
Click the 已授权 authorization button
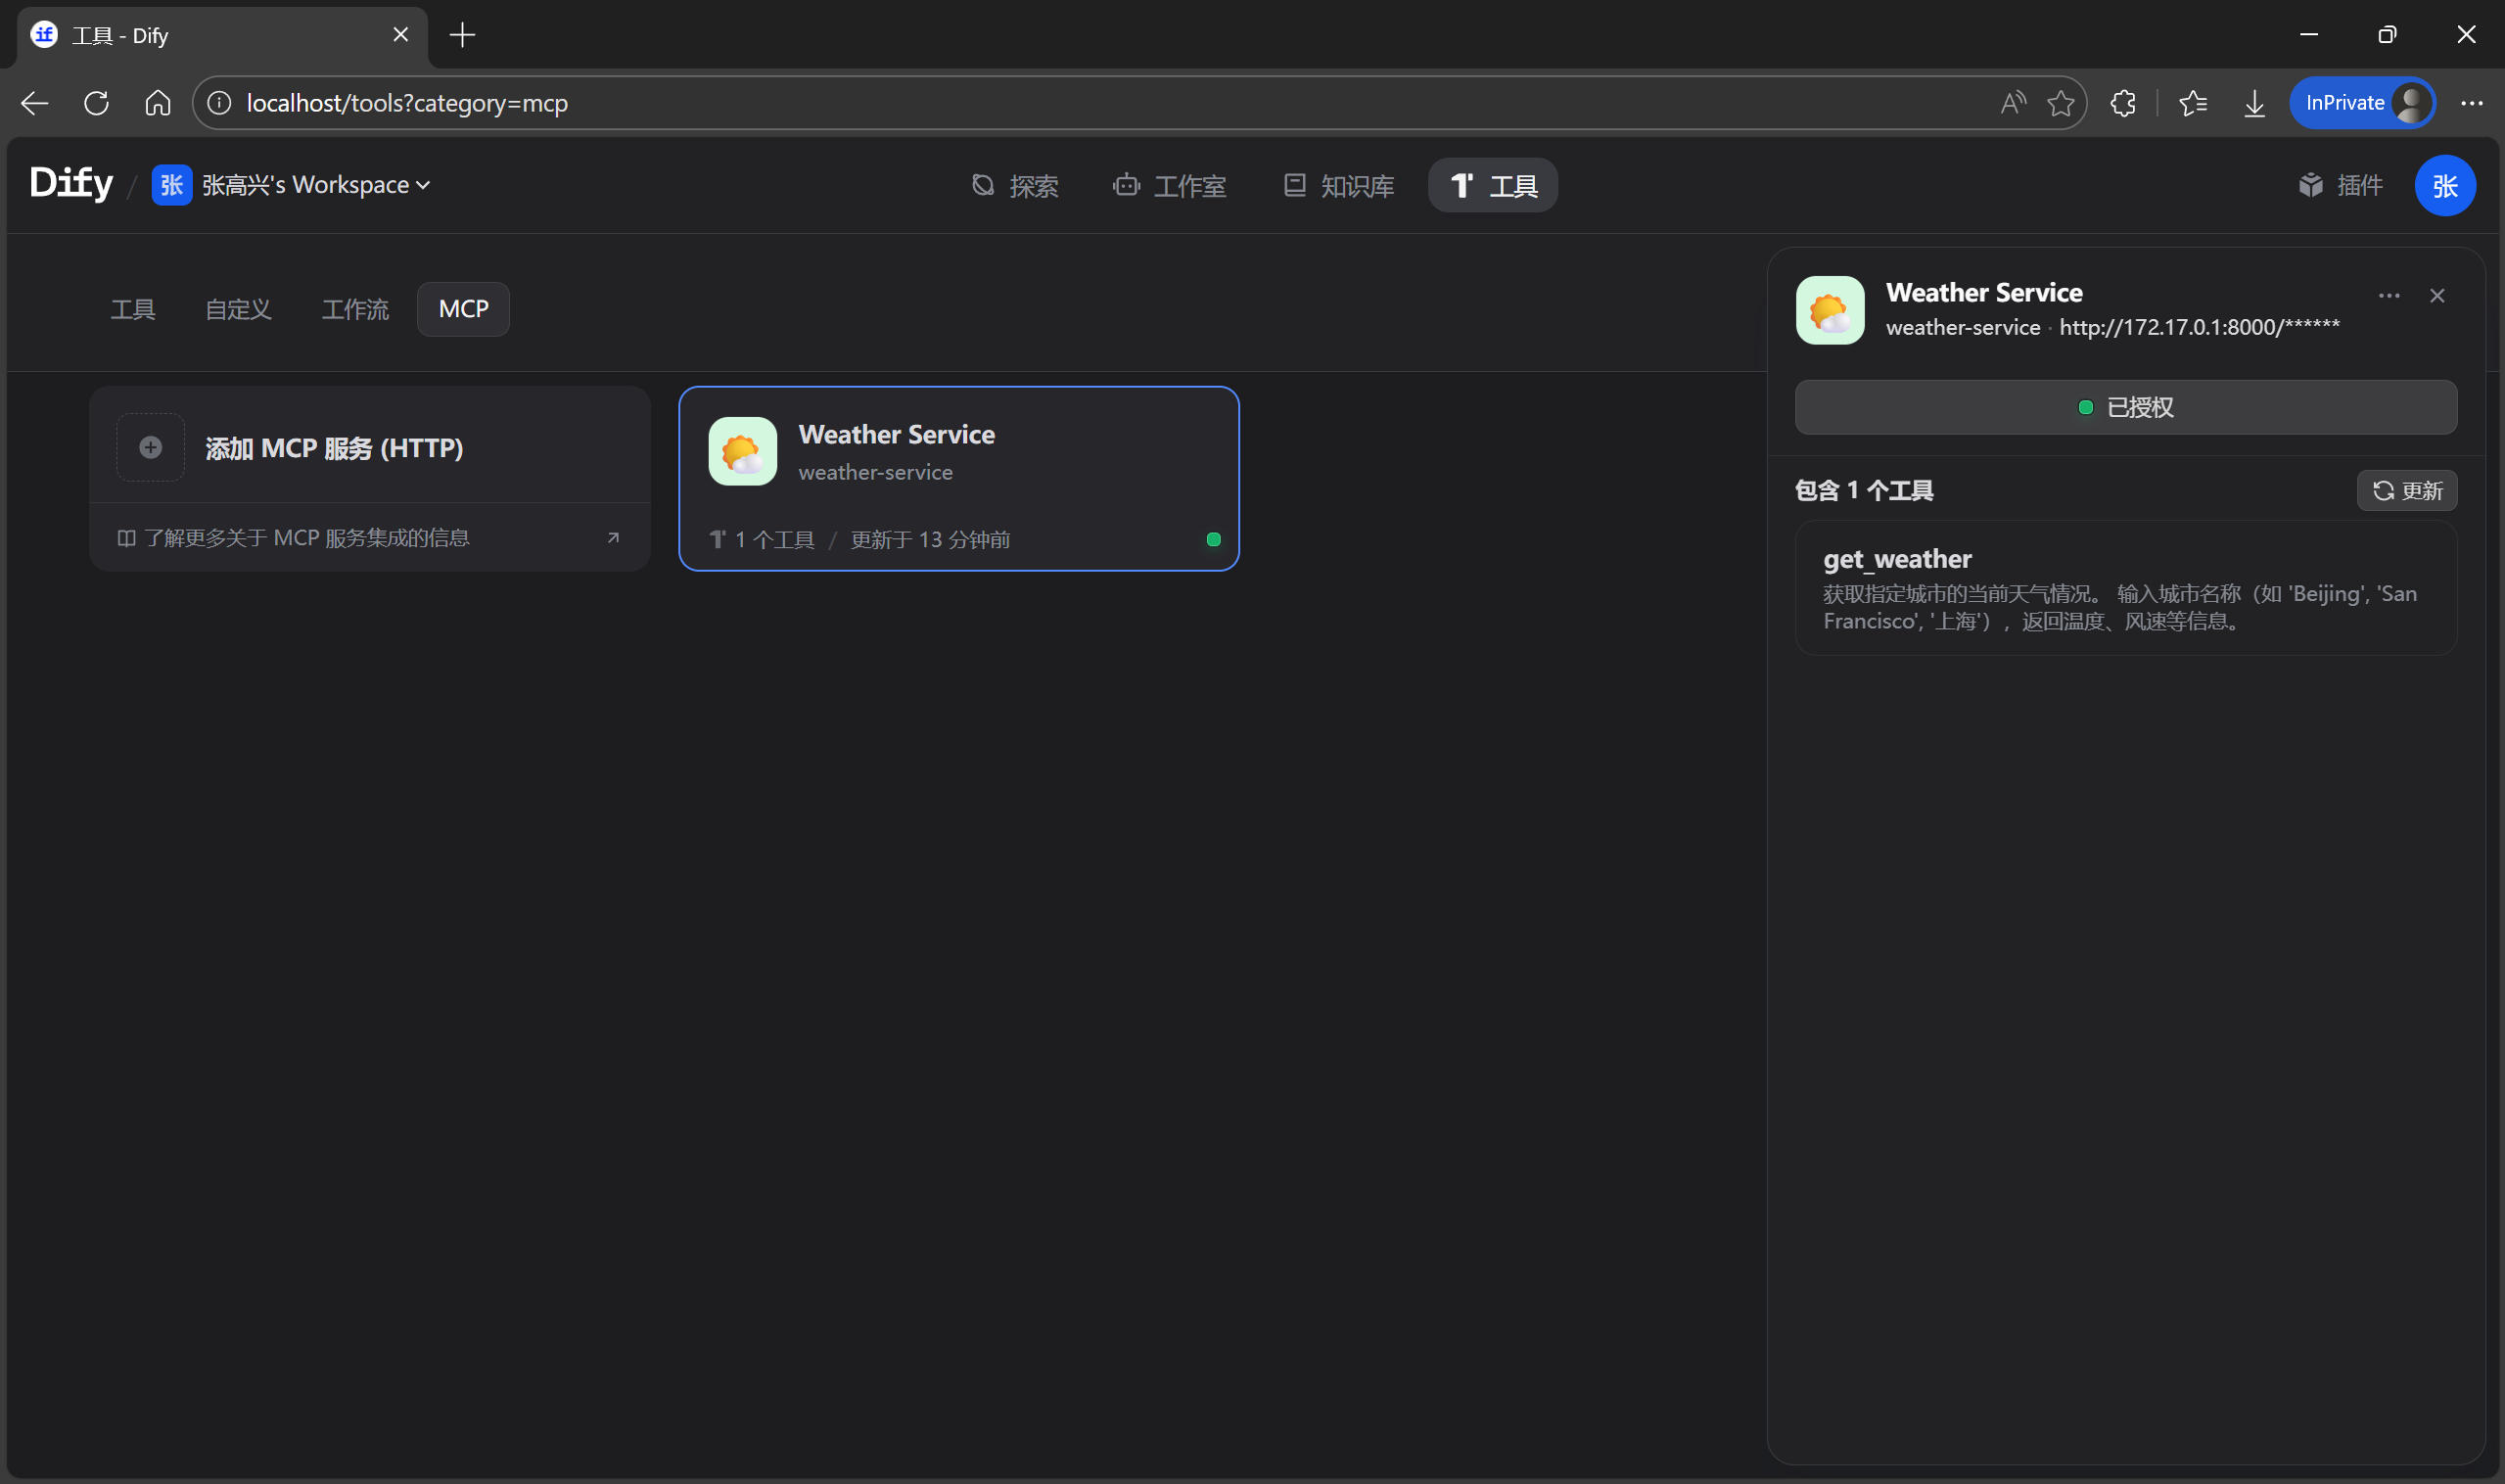pos(2125,407)
